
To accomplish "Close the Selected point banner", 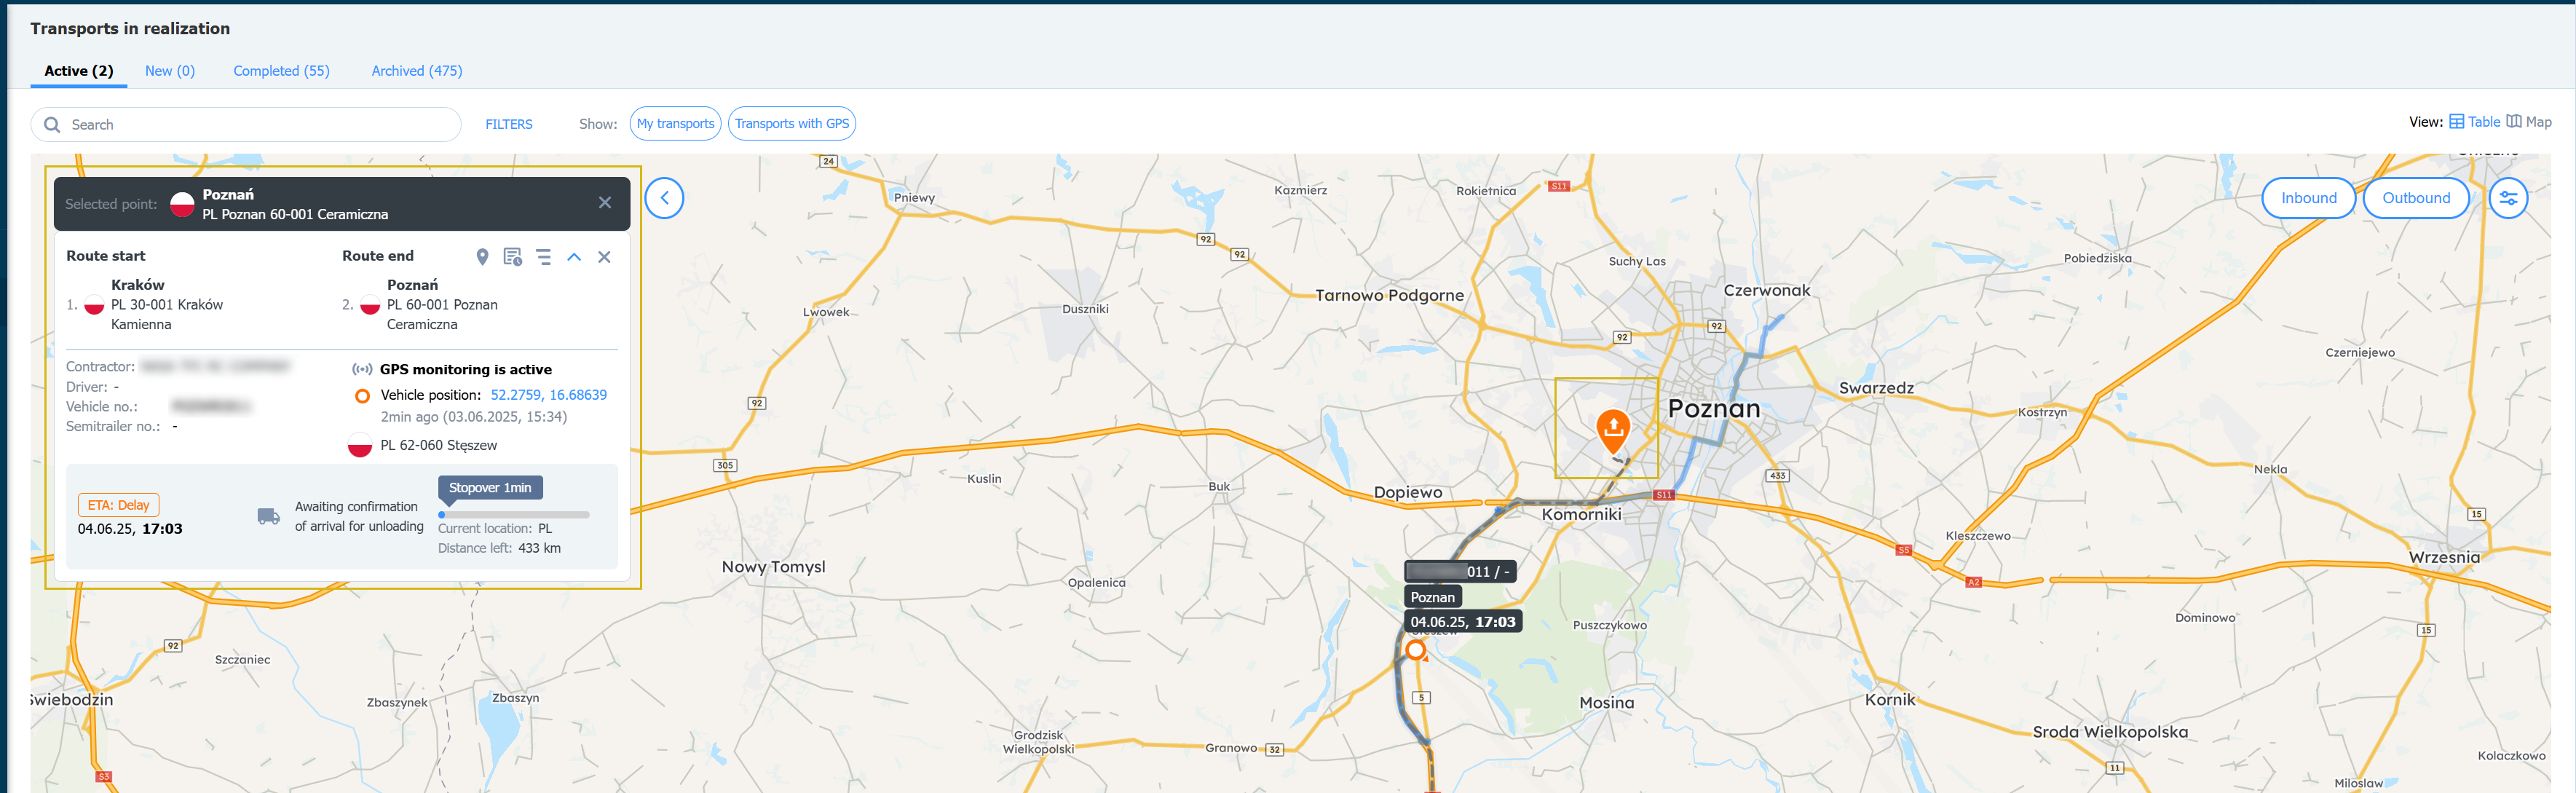I will click(605, 203).
